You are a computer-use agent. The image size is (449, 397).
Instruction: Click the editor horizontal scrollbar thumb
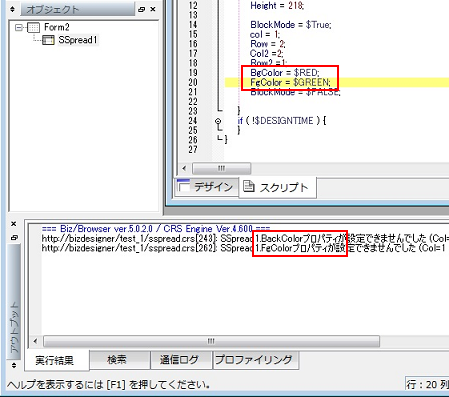(222, 168)
